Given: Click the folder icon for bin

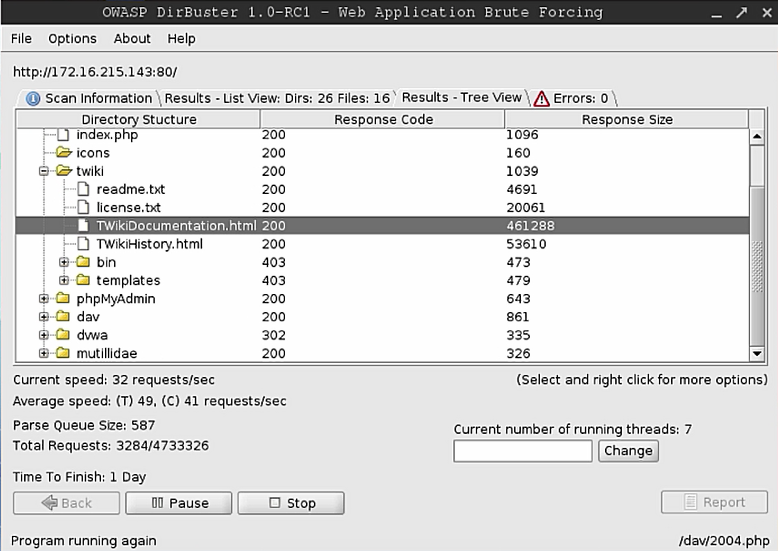Looking at the screenshot, I should click(83, 262).
